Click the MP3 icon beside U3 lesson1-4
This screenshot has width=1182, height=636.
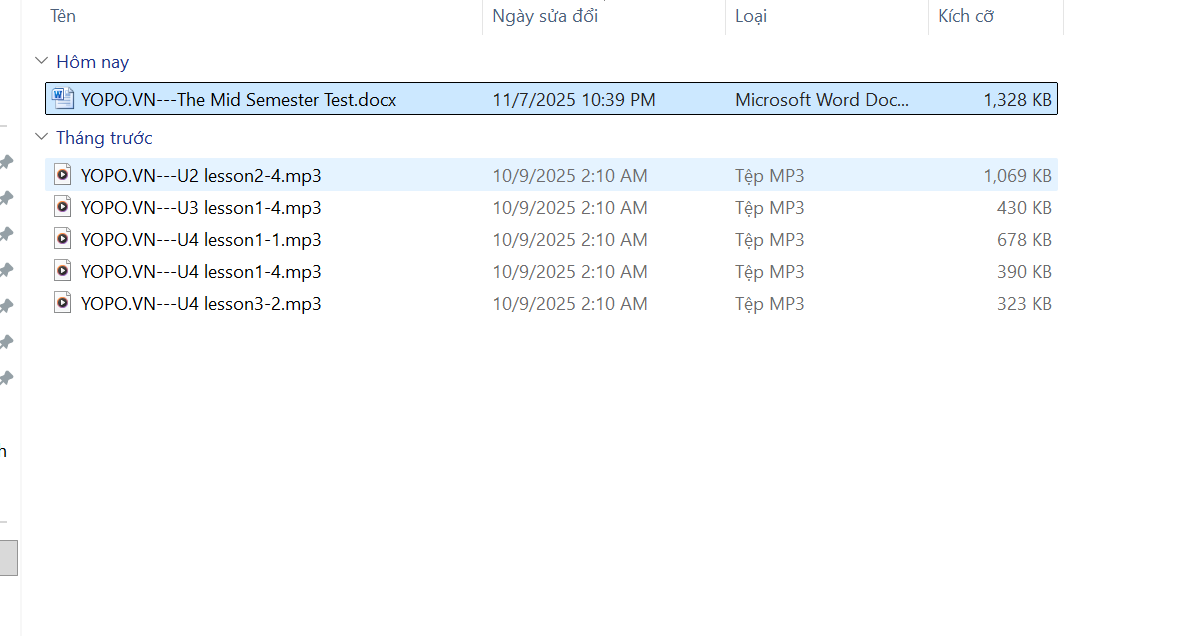(63, 207)
